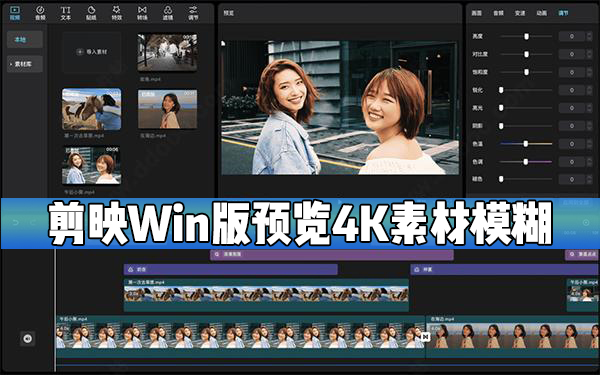Open the 调节 adjust icon in top-left toolbar
600x375 pixels.
coord(193,13)
